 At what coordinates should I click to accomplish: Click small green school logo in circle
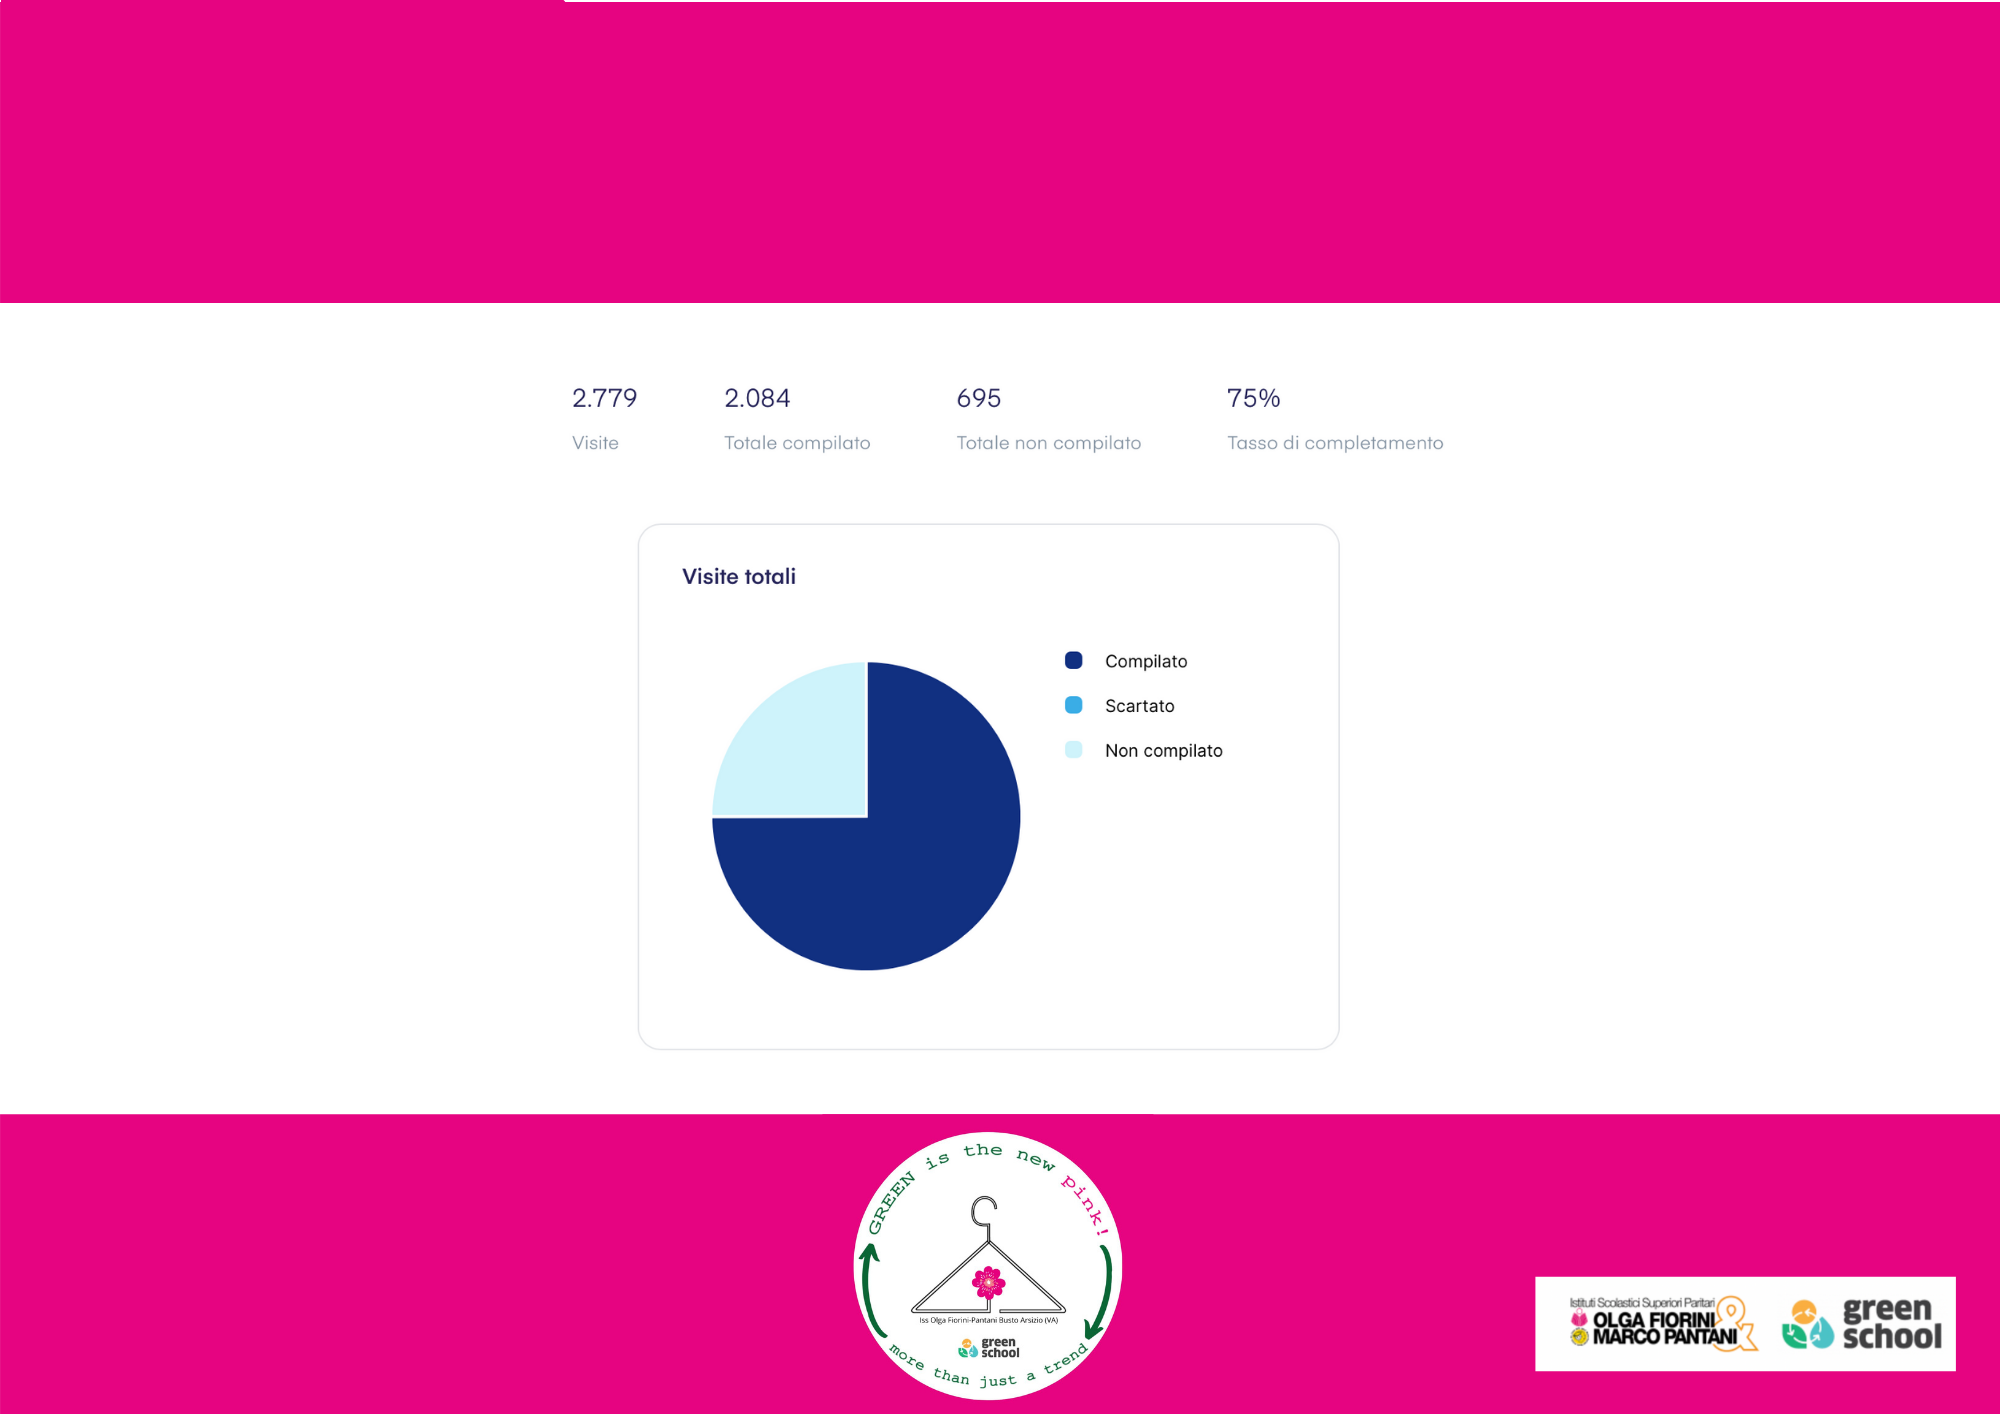click(989, 1348)
